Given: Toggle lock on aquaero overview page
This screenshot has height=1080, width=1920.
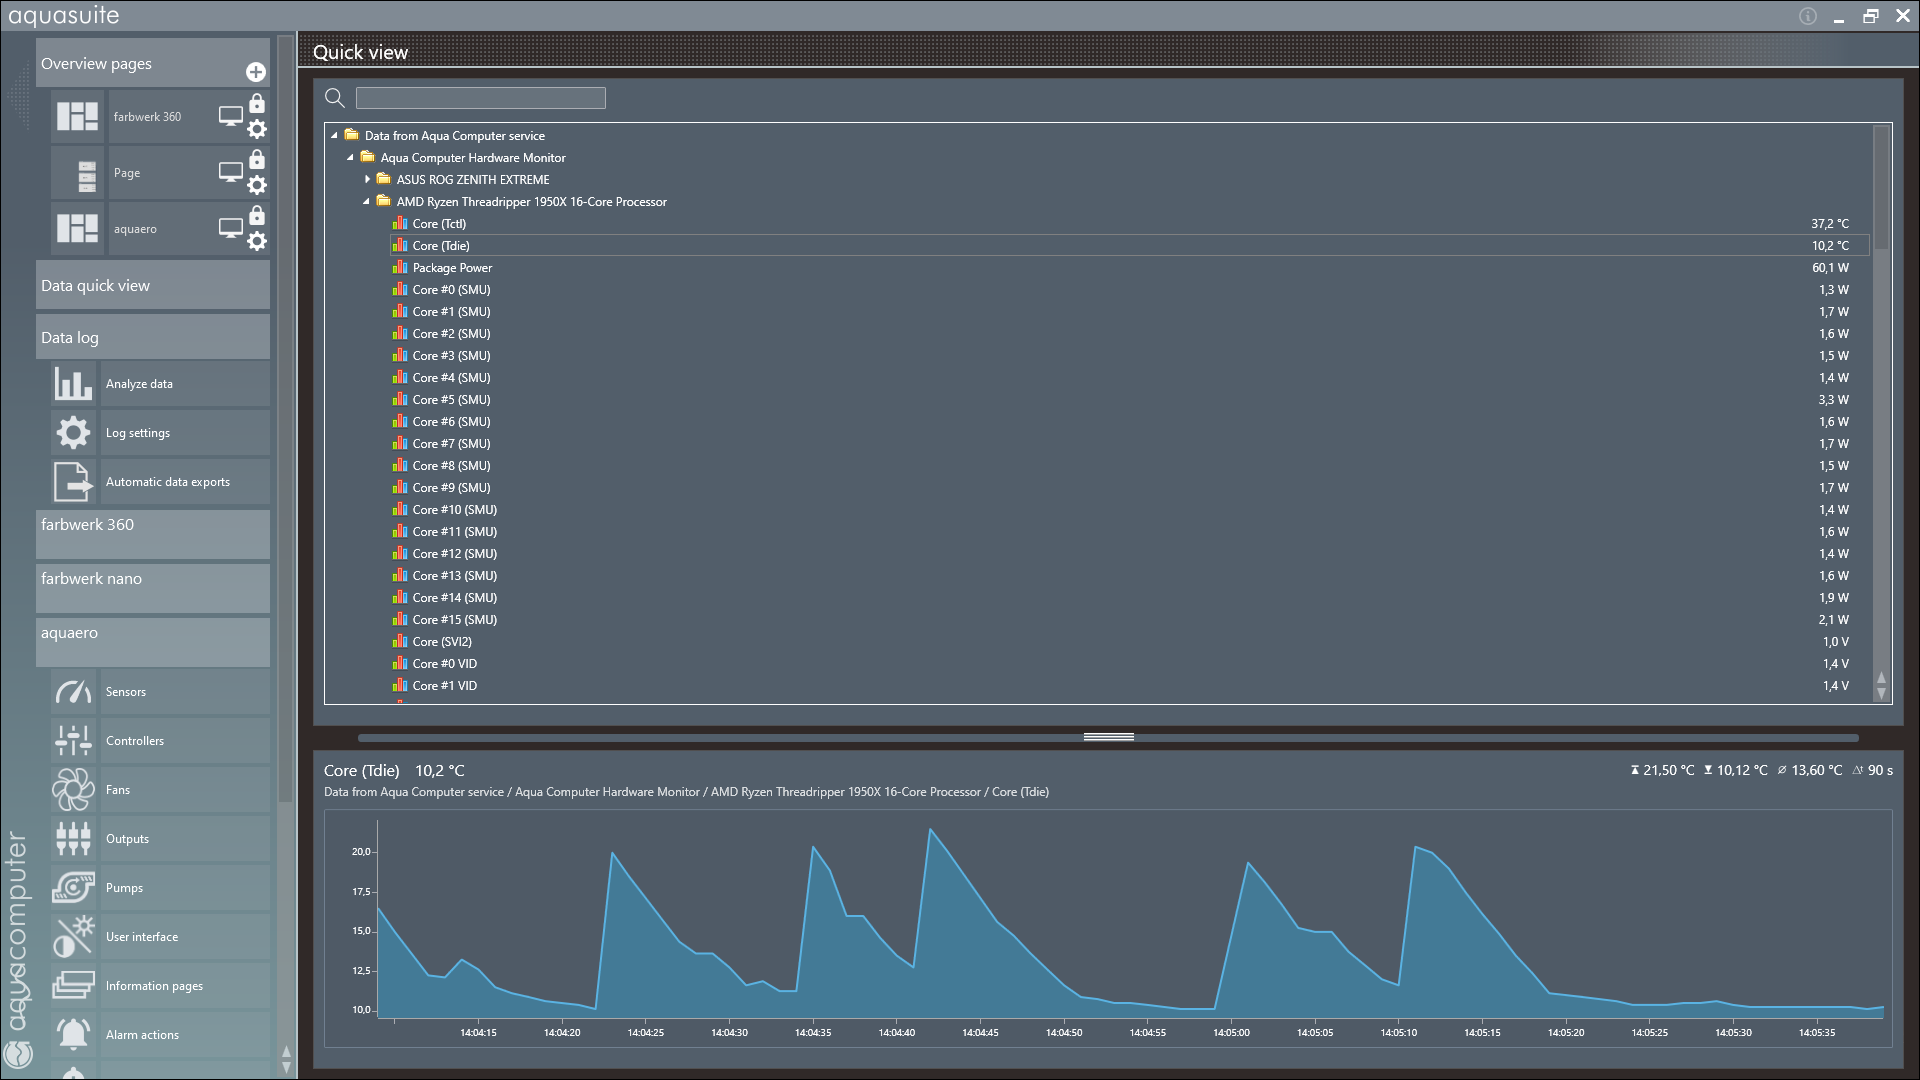Looking at the screenshot, I should click(257, 216).
